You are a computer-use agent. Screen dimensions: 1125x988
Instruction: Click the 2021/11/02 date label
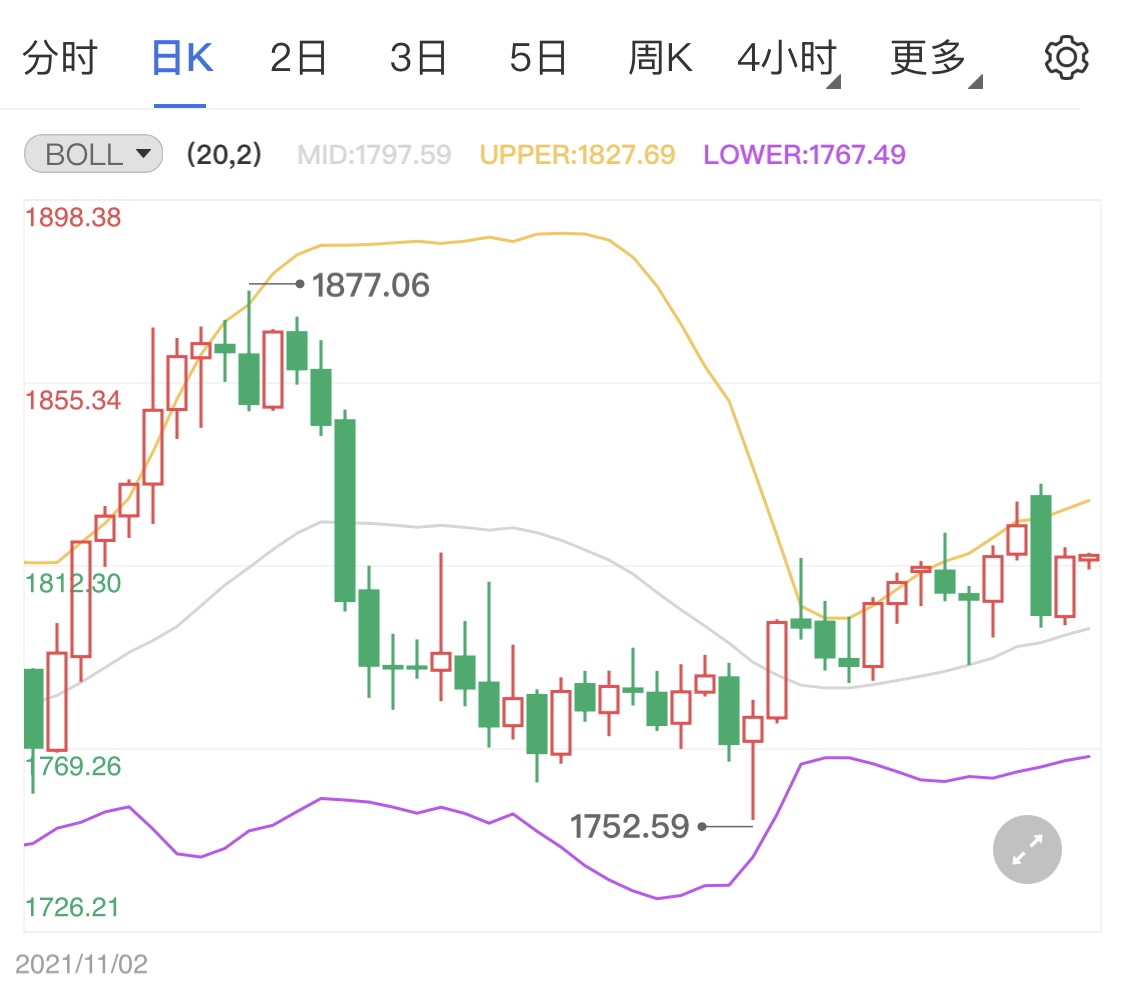(x=82, y=964)
